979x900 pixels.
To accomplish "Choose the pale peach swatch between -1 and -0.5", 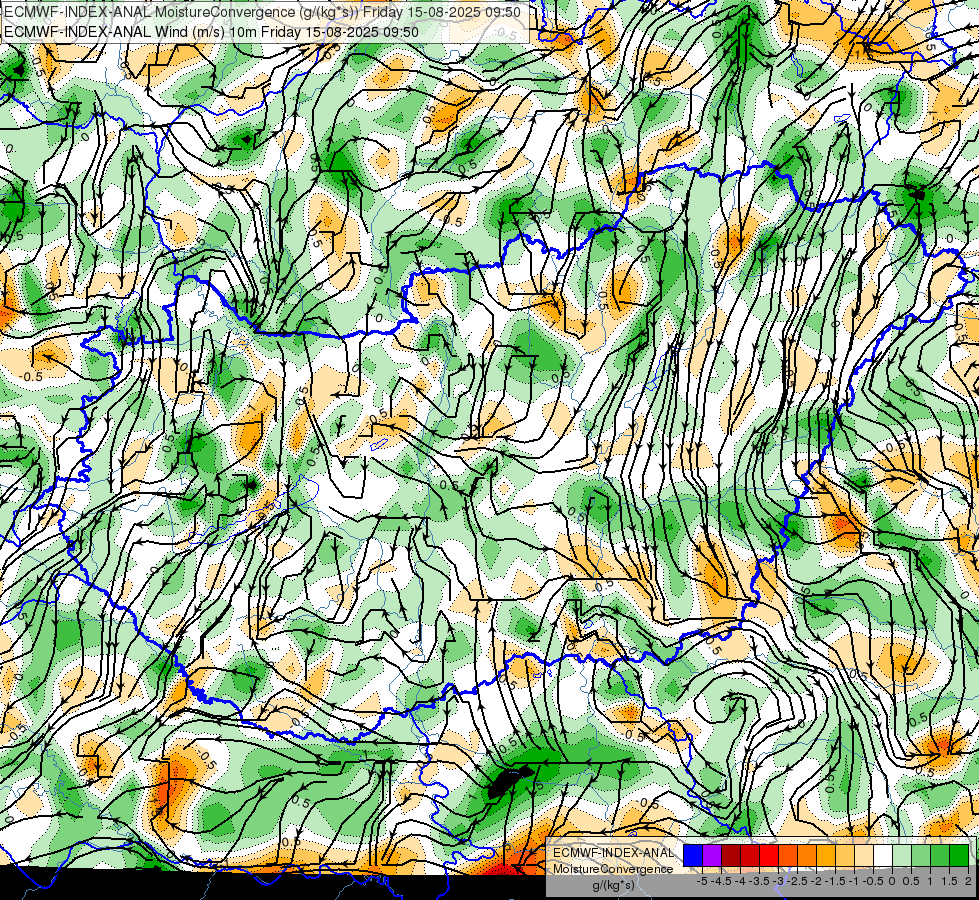I will [864, 855].
